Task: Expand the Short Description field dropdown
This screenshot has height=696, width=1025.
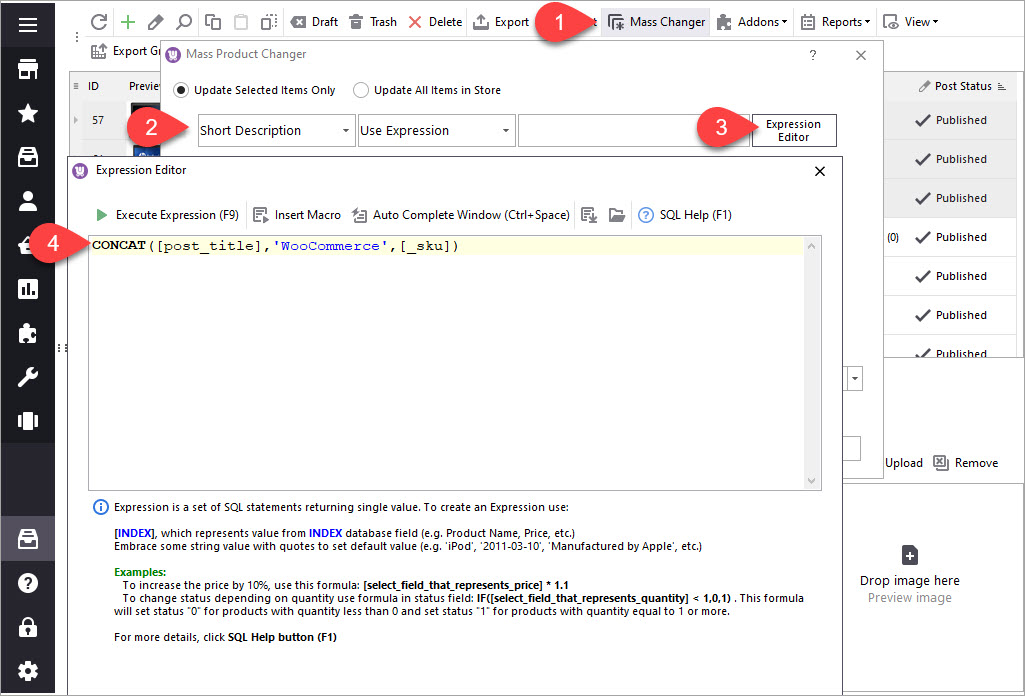Action: point(345,131)
